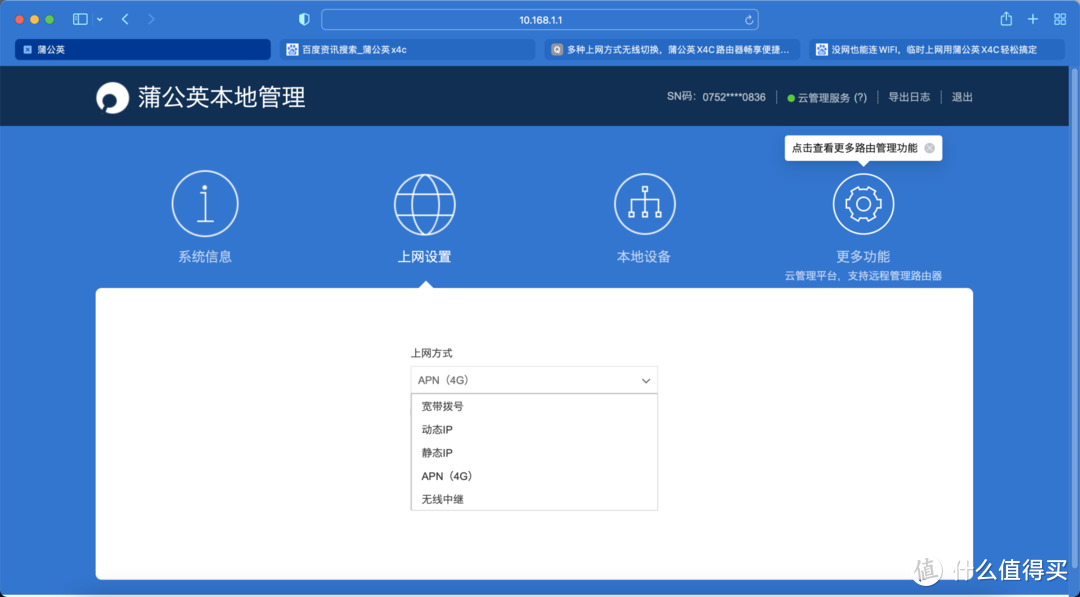Select the 上网设置 globe icon
1080x597 pixels.
[x=424, y=203]
